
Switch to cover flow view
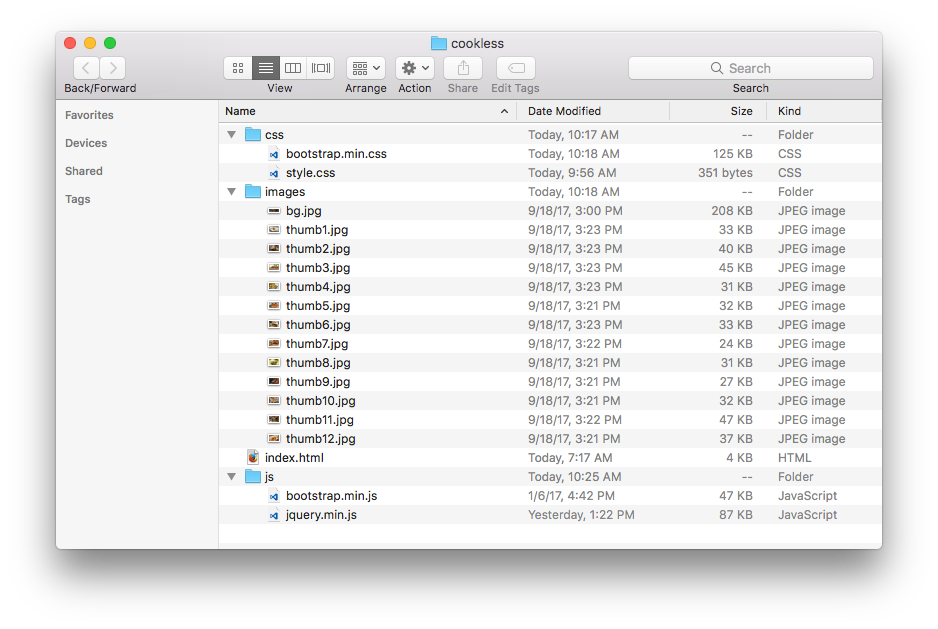pos(319,67)
